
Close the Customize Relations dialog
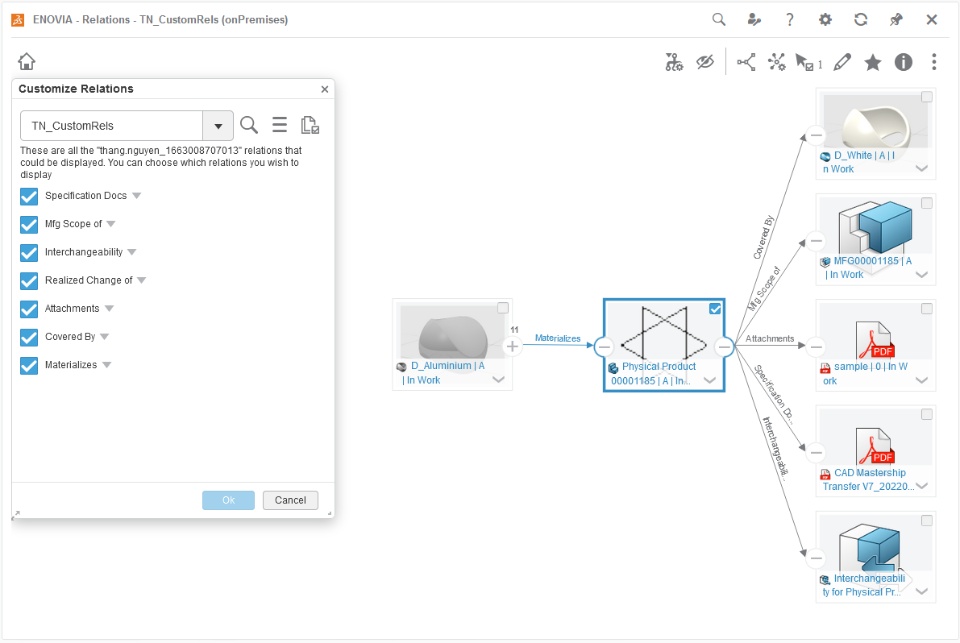tap(324, 89)
